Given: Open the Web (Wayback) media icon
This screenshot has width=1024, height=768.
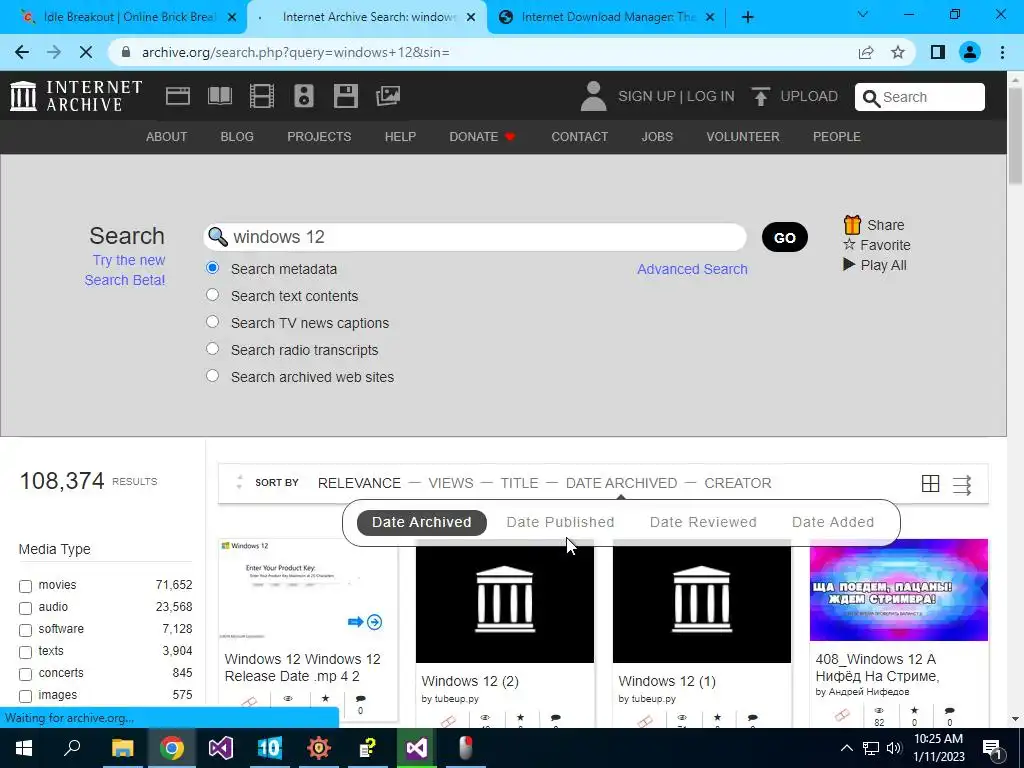Looking at the screenshot, I should (178, 96).
